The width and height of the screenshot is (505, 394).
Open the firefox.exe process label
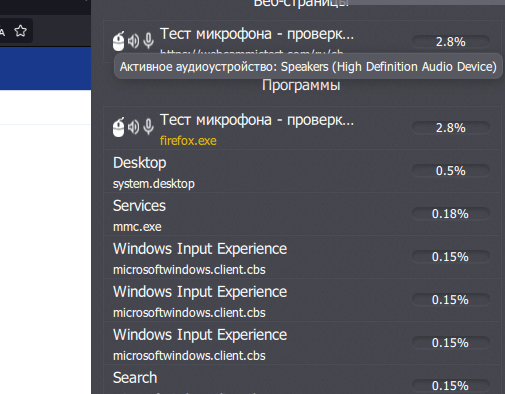(x=188, y=141)
